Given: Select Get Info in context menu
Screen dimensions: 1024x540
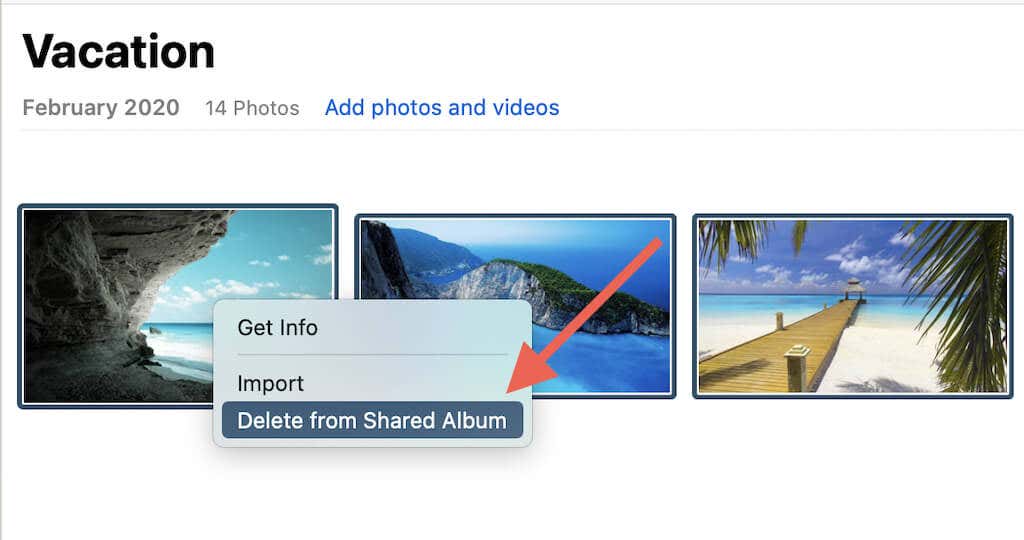Looking at the screenshot, I should click(278, 327).
